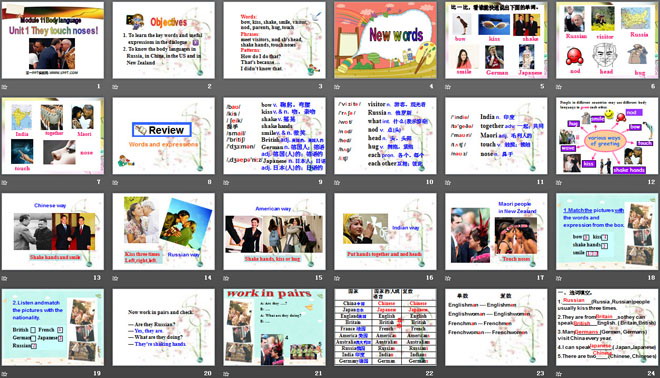Click the animation star icon under slide 2
The image size is (660, 378).
[115, 87]
